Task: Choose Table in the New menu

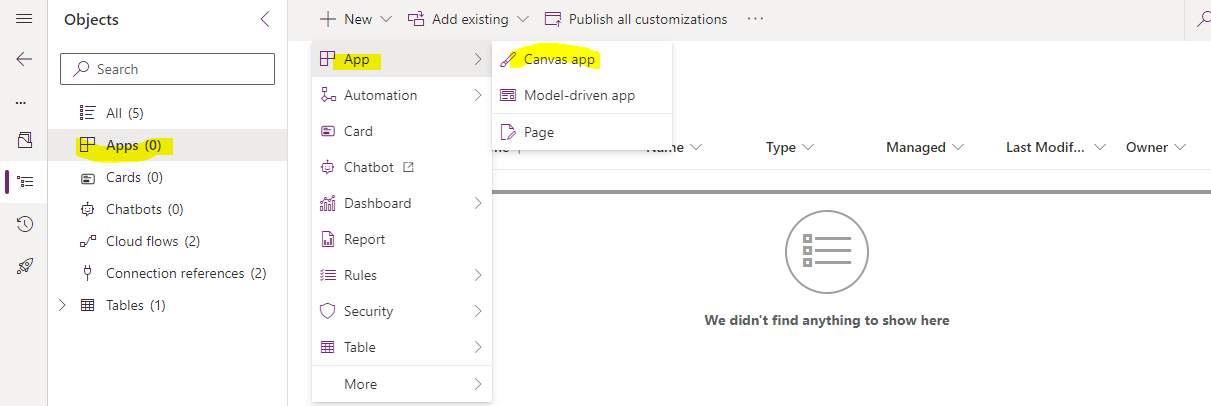Action: pyautogui.click(x=401, y=347)
